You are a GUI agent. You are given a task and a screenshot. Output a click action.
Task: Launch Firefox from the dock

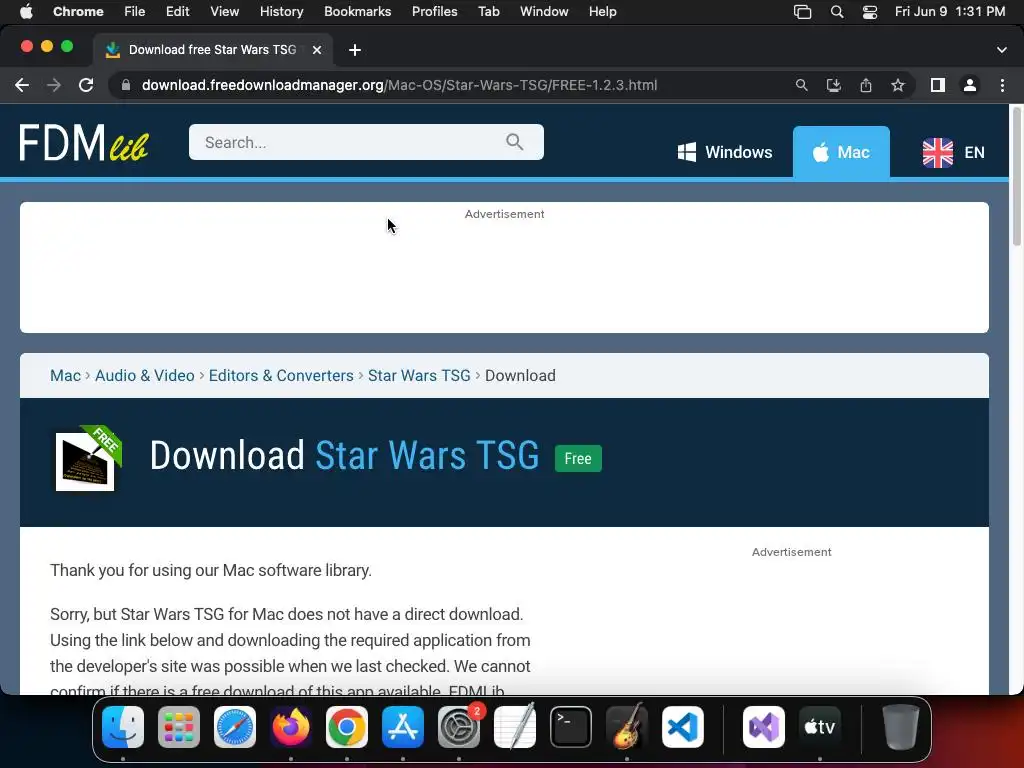coord(291,727)
